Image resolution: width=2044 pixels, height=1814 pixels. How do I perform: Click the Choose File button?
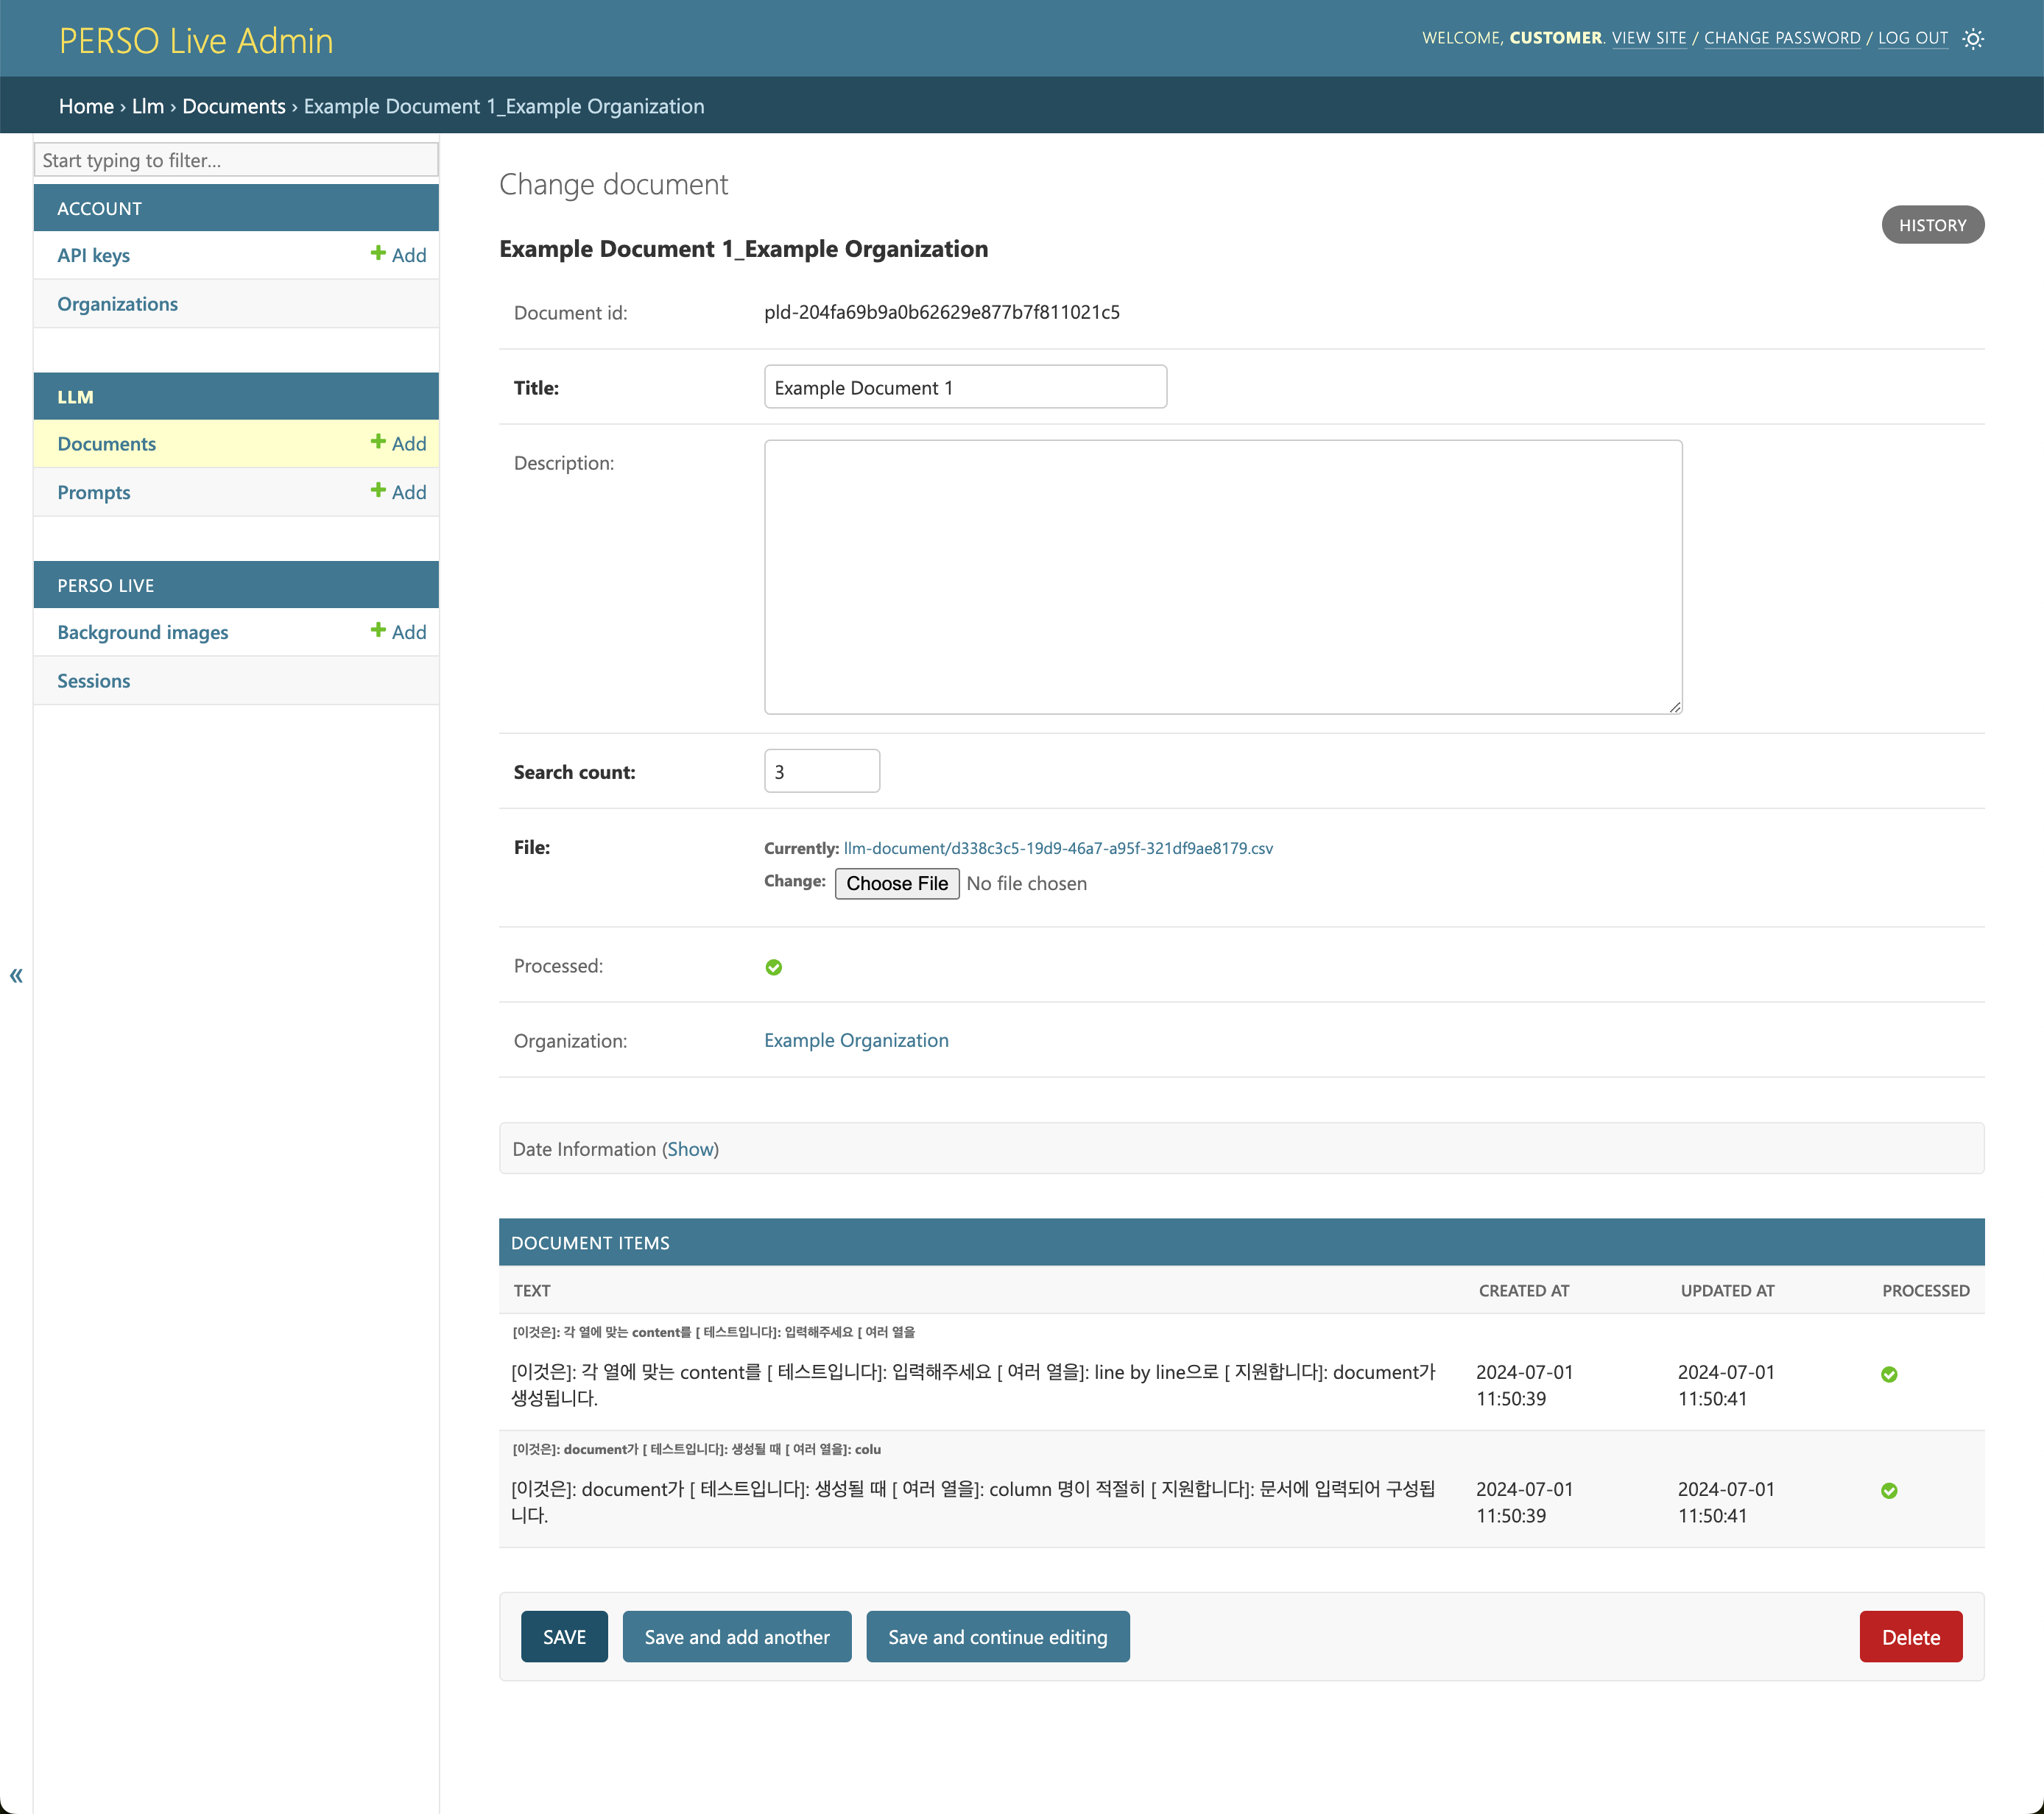click(x=896, y=883)
